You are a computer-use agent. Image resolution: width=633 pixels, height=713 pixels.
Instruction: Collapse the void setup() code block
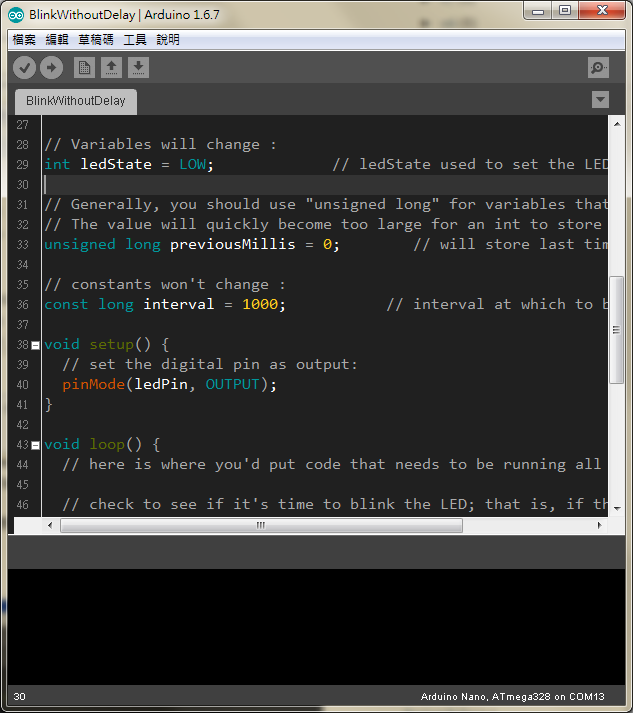coord(35,346)
